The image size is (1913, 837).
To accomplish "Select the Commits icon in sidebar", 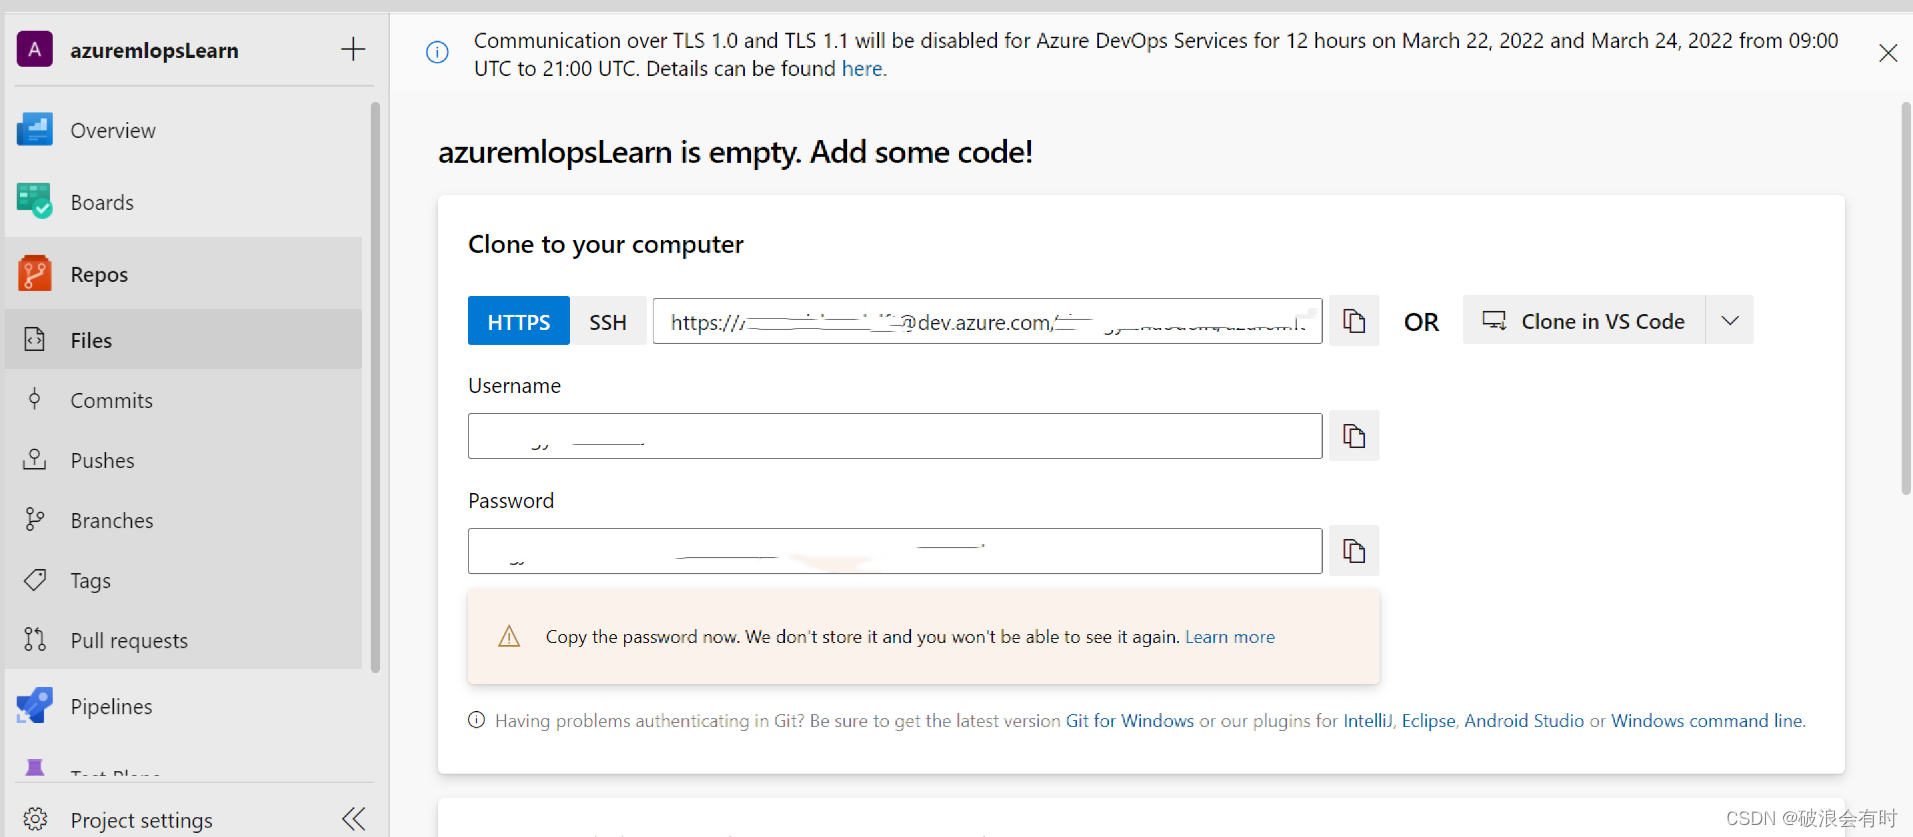I will [35, 400].
